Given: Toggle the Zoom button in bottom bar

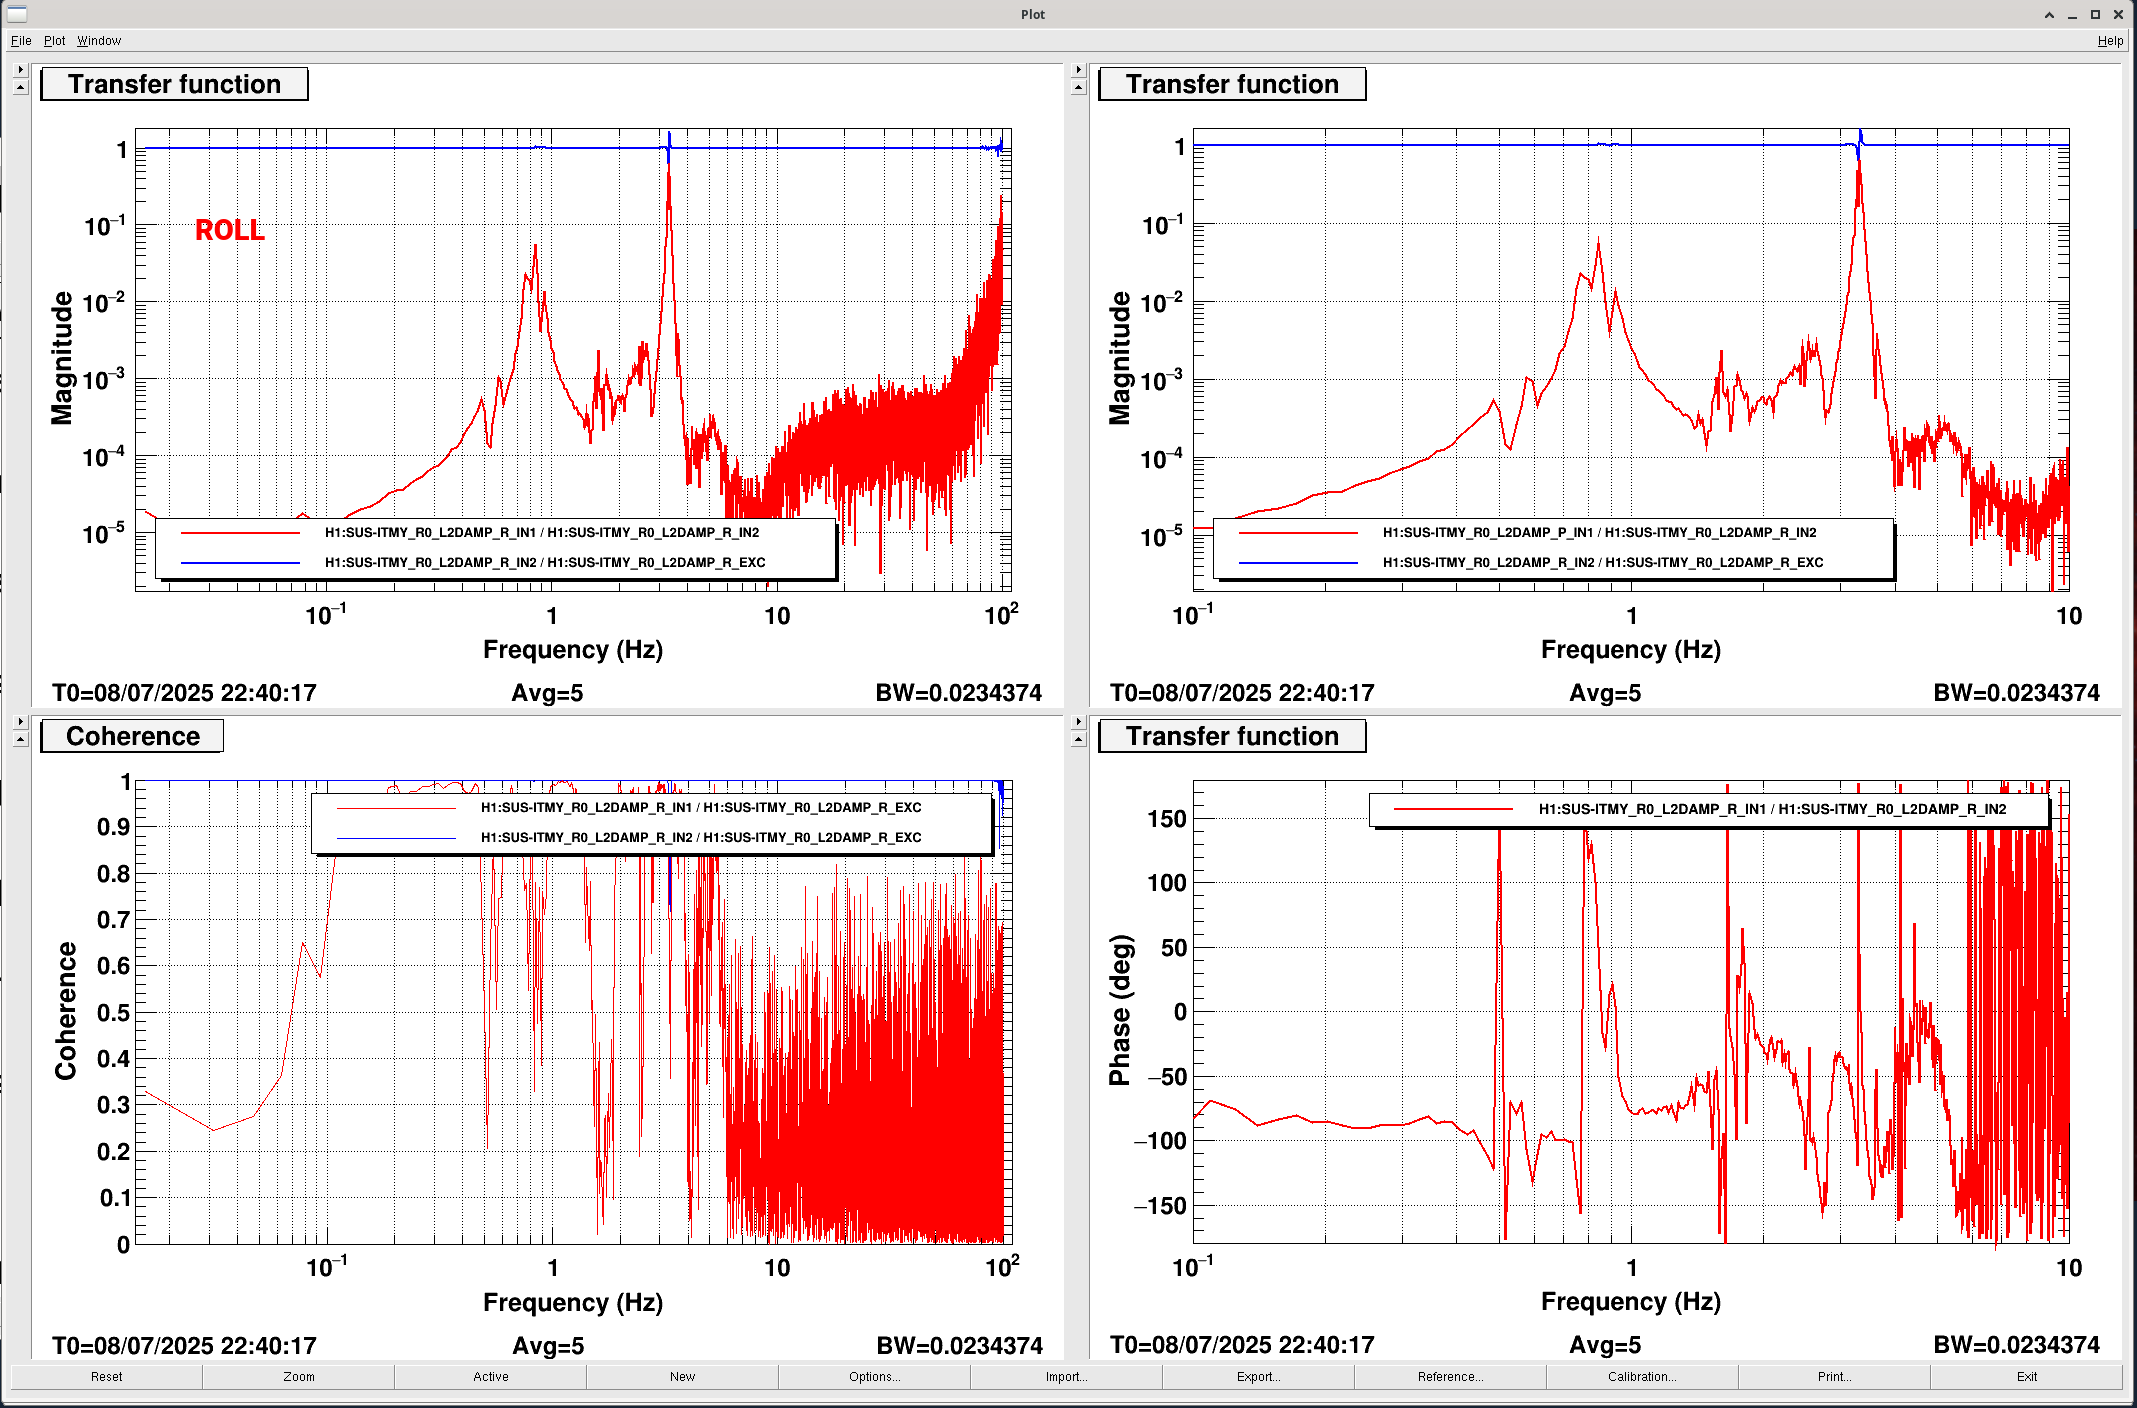Looking at the screenshot, I should (298, 1377).
